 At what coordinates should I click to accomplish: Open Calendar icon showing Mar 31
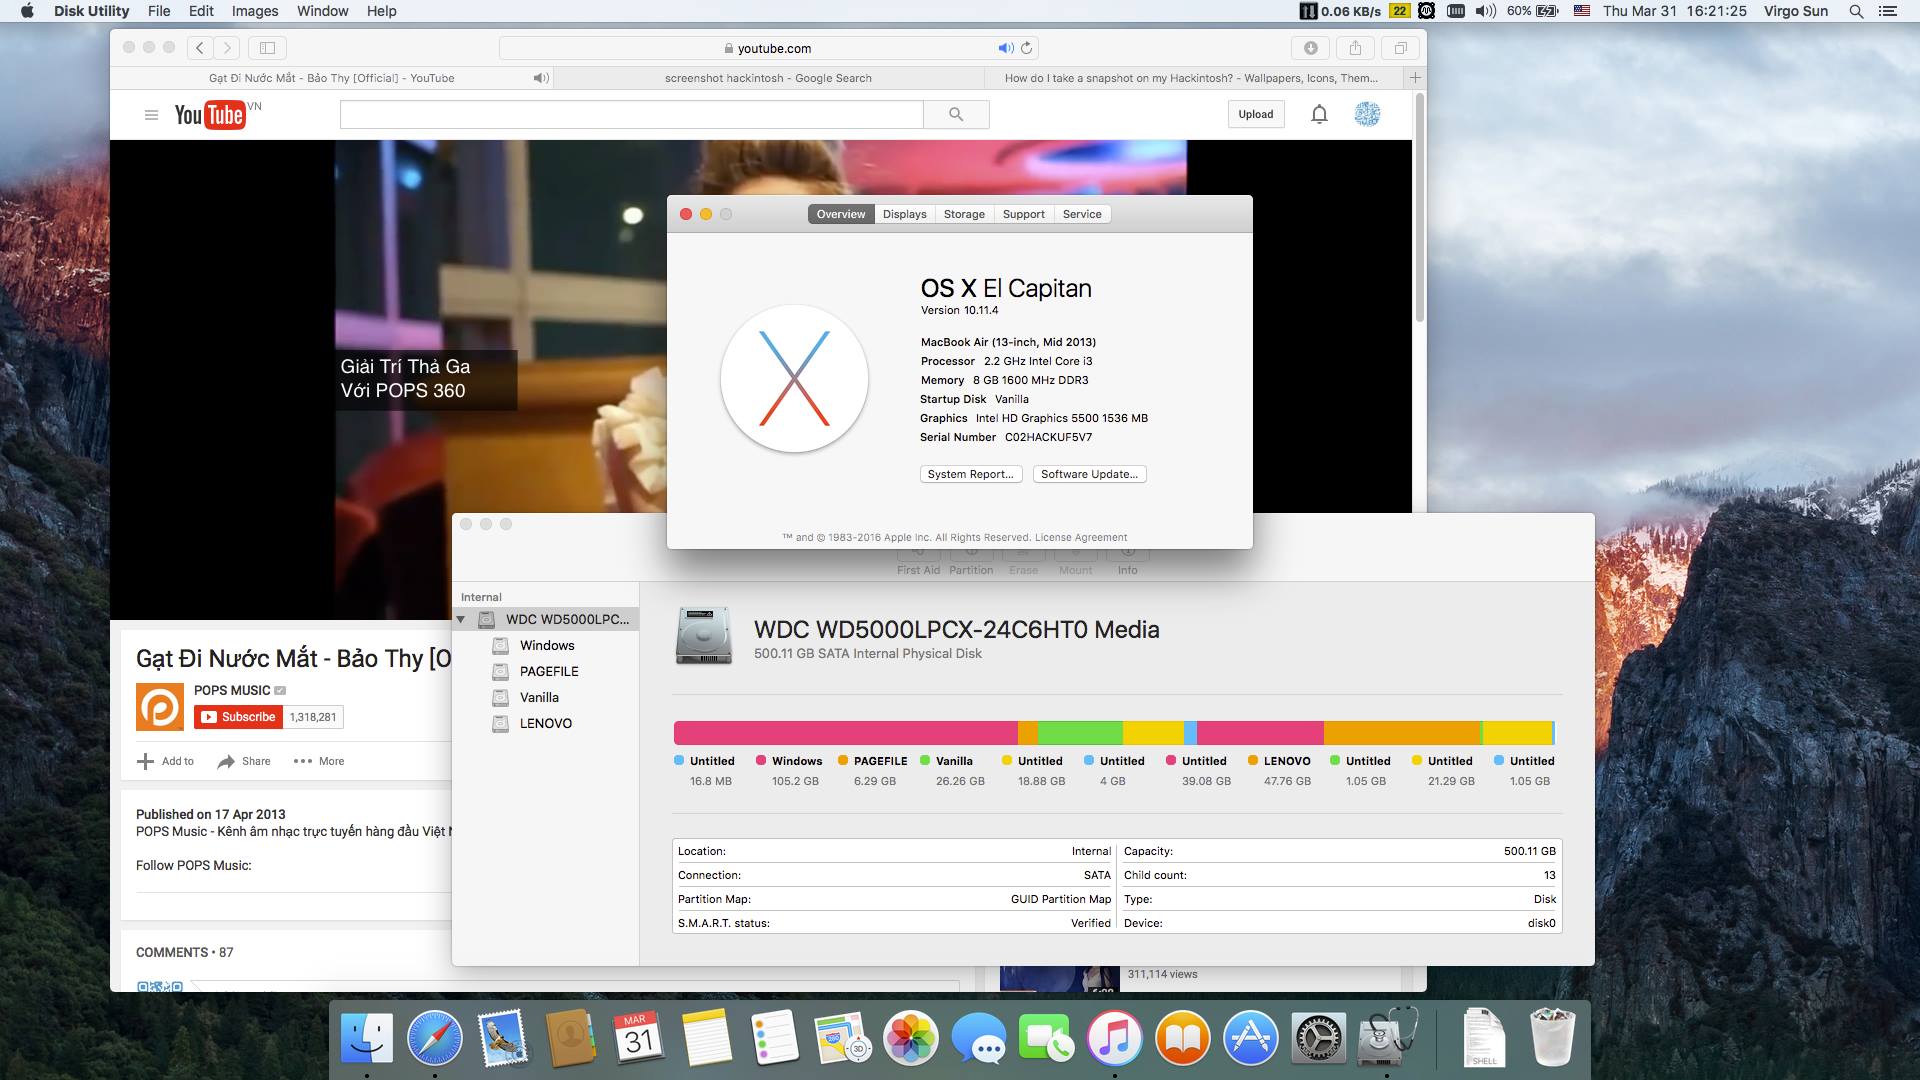coord(638,1037)
